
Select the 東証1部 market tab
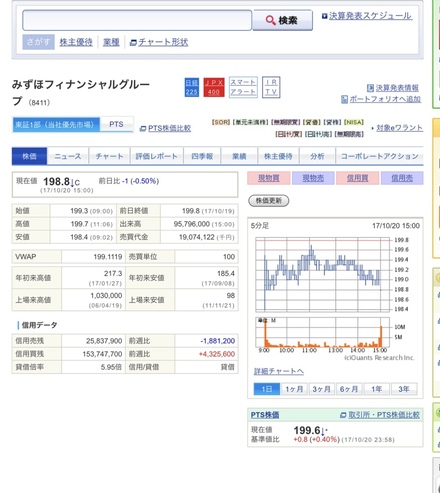pyautogui.click(x=56, y=124)
